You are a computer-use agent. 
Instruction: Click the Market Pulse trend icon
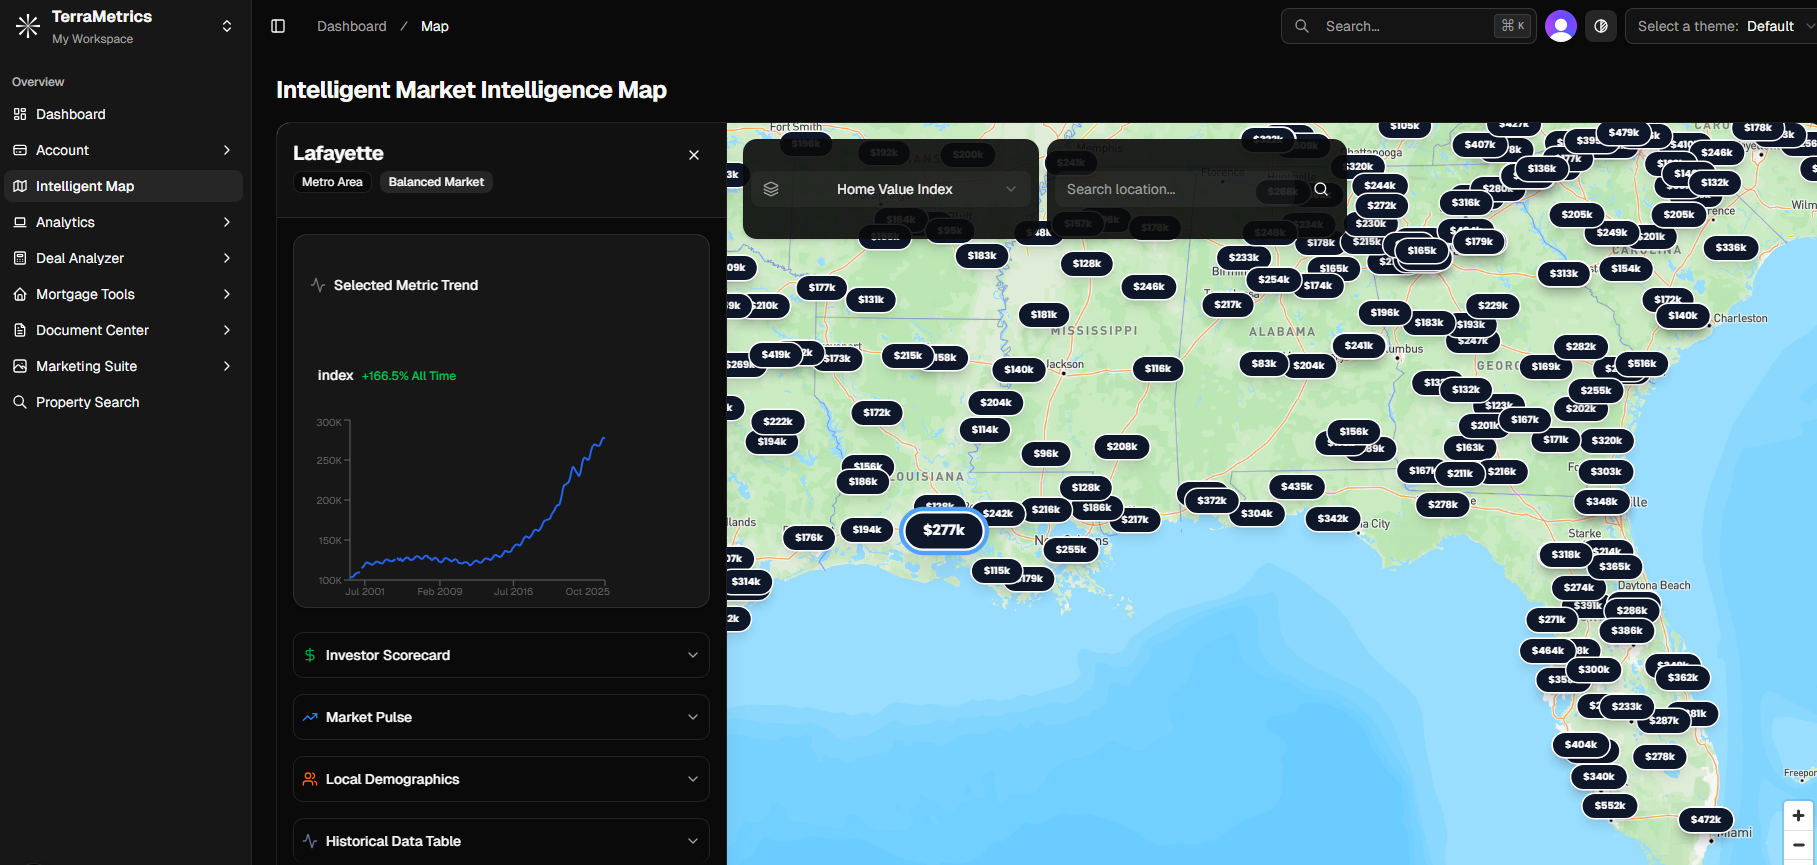tap(310, 717)
